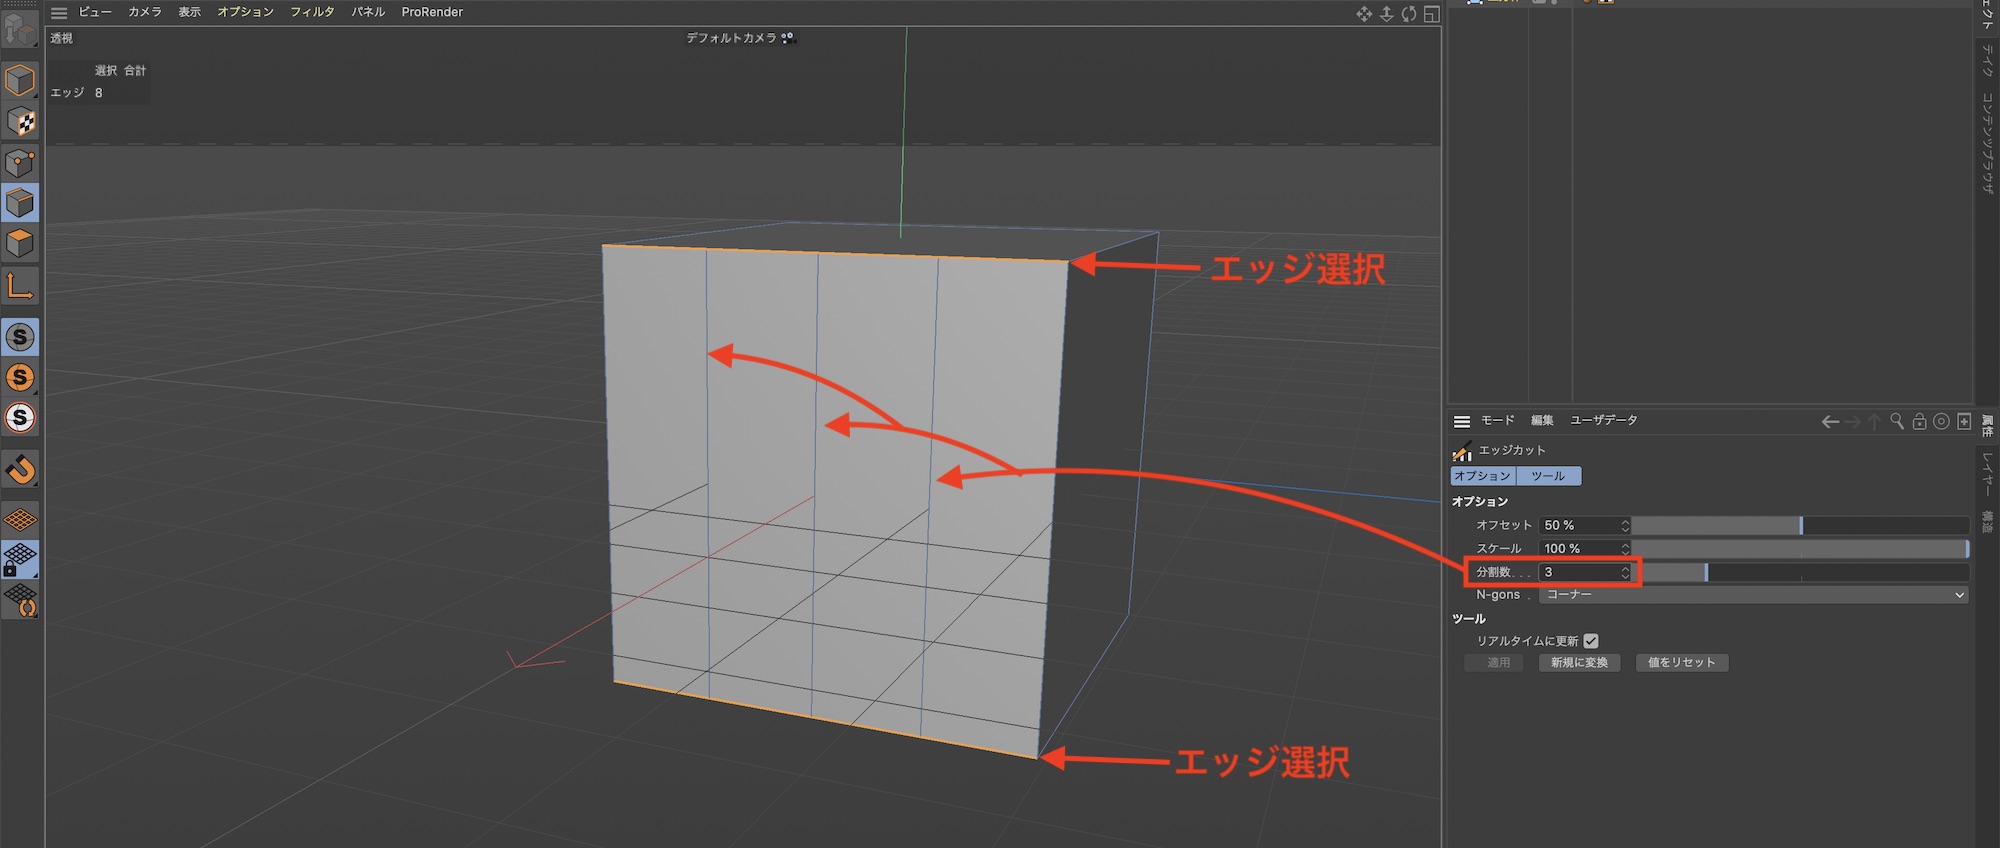2000x848 pixels.
Task: Click the 分割数 stepper arrows
Action: [1625, 572]
